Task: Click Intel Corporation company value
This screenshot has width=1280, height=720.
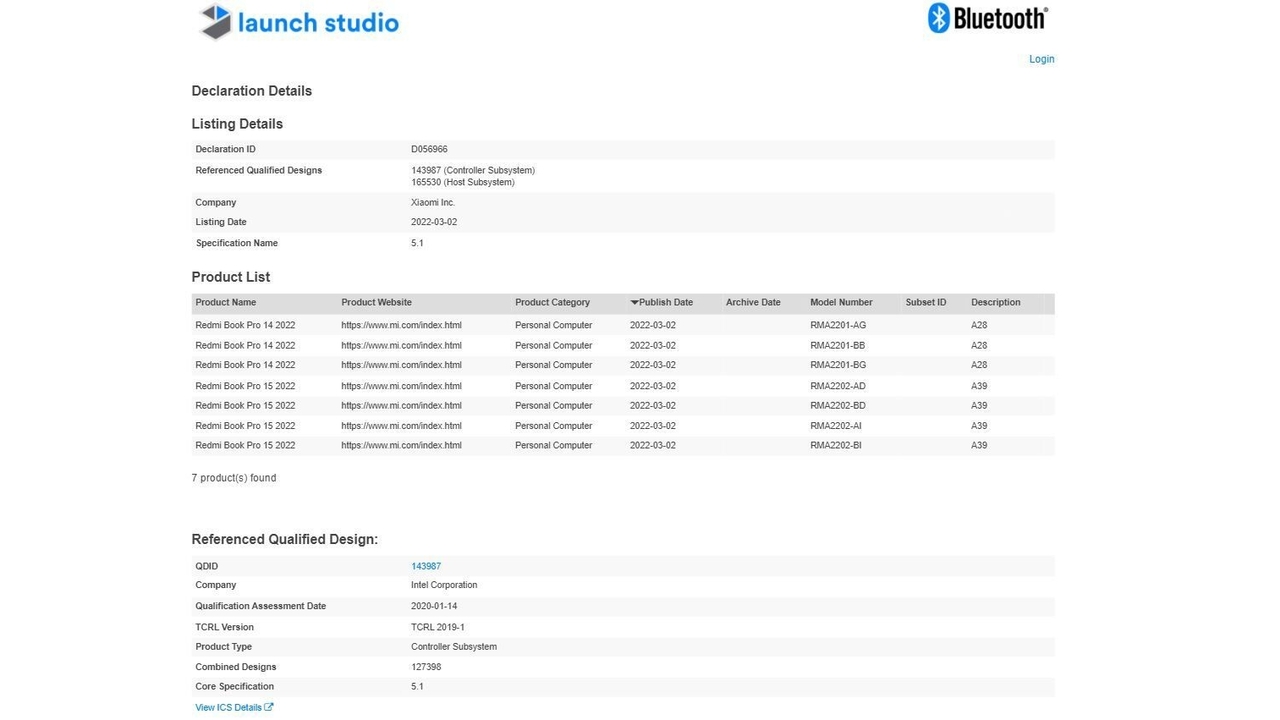Action: (x=444, y=585)
